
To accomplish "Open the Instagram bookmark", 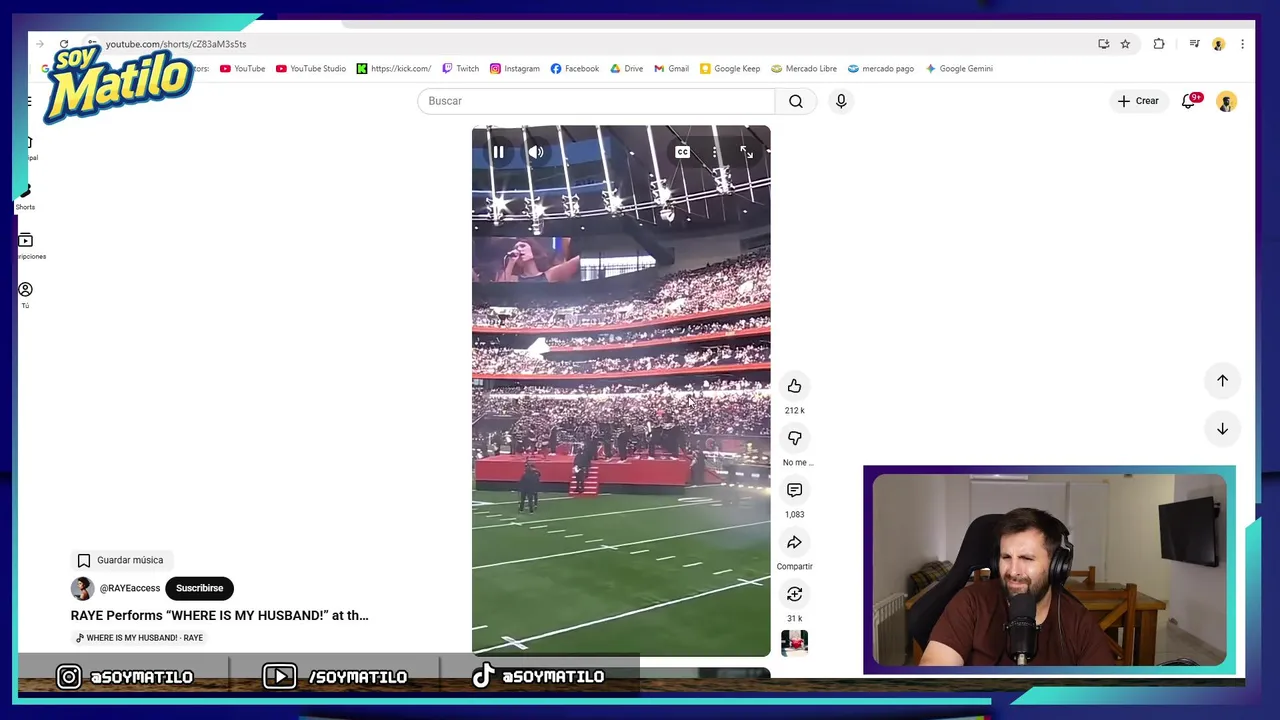I will coord(515,69).
